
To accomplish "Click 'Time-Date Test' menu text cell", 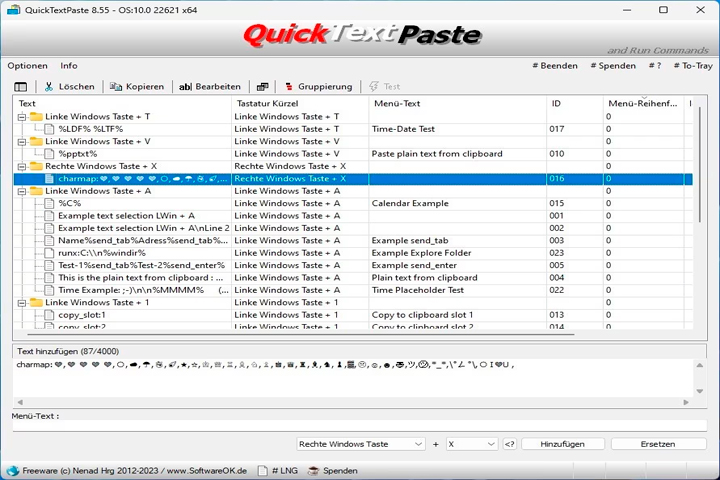I will 403,129.
